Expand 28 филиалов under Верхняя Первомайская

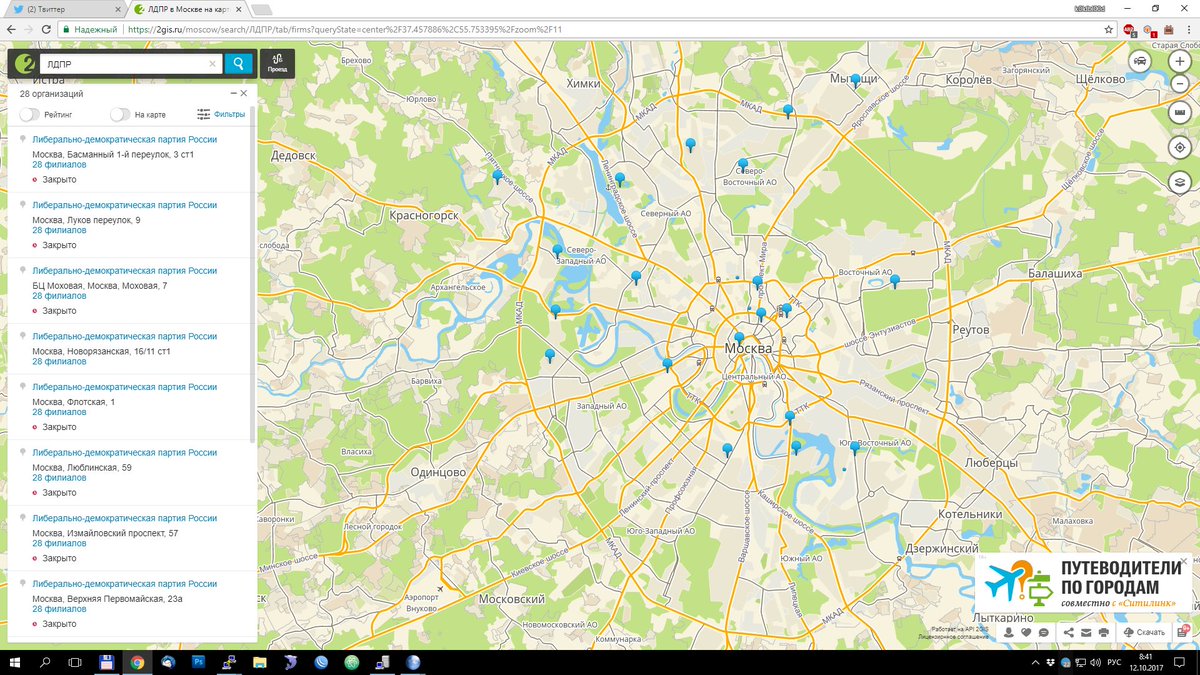[x=59, y=609]
